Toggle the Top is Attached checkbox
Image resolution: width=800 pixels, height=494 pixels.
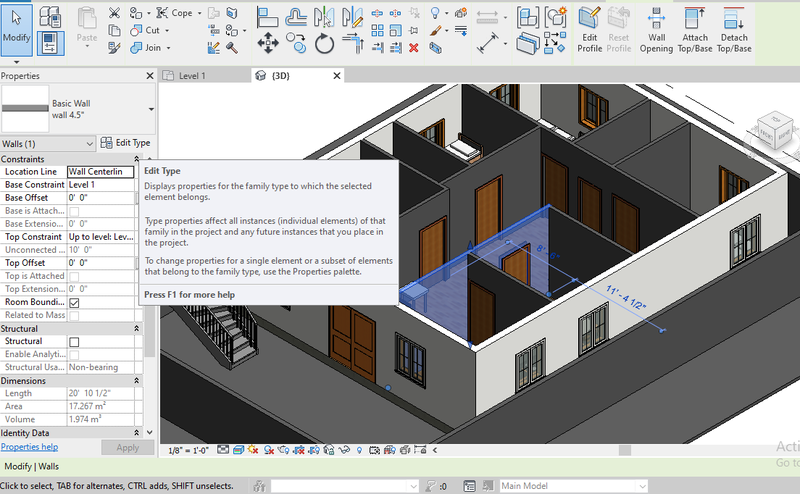pyautogui.click(x=74, y=277)
